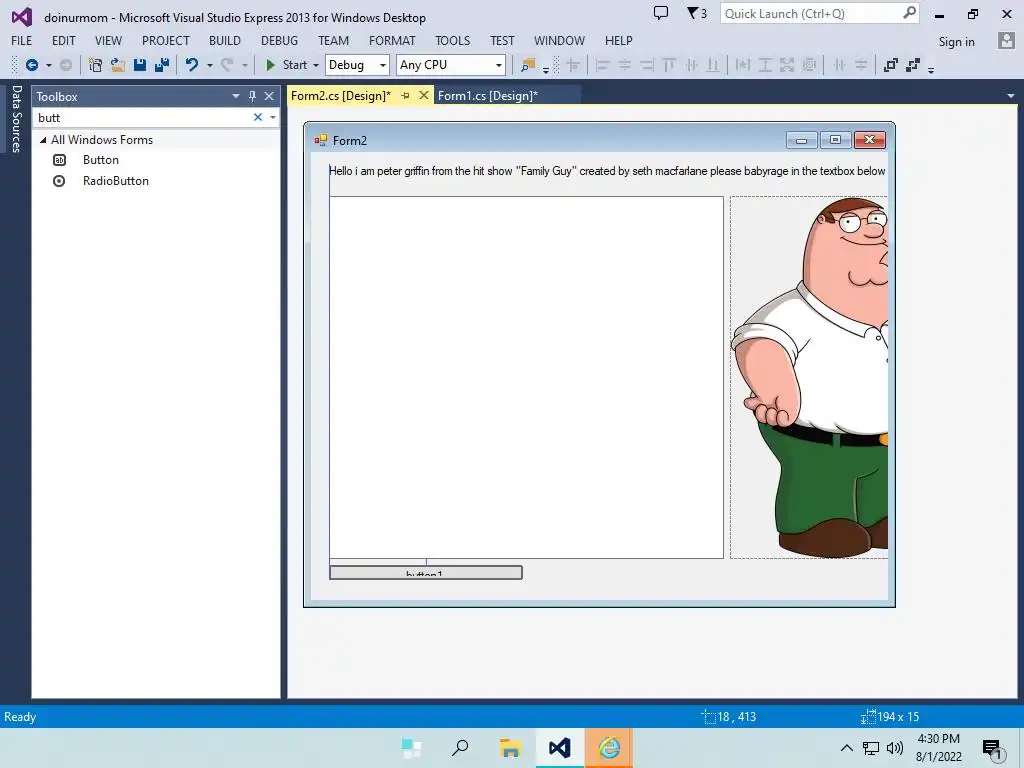Click Send to Back icon
This screenshot has height=768, width=1024.
[x=913, y=65]
